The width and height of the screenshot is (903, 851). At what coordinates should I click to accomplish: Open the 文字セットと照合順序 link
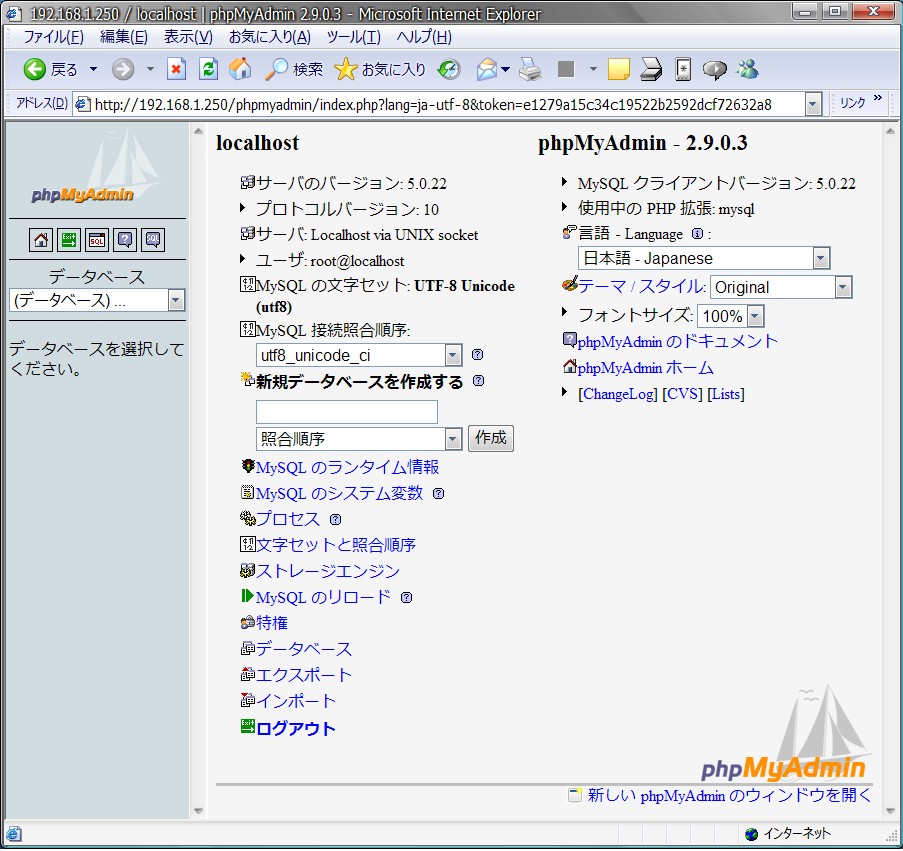click(x=336, y=546)
